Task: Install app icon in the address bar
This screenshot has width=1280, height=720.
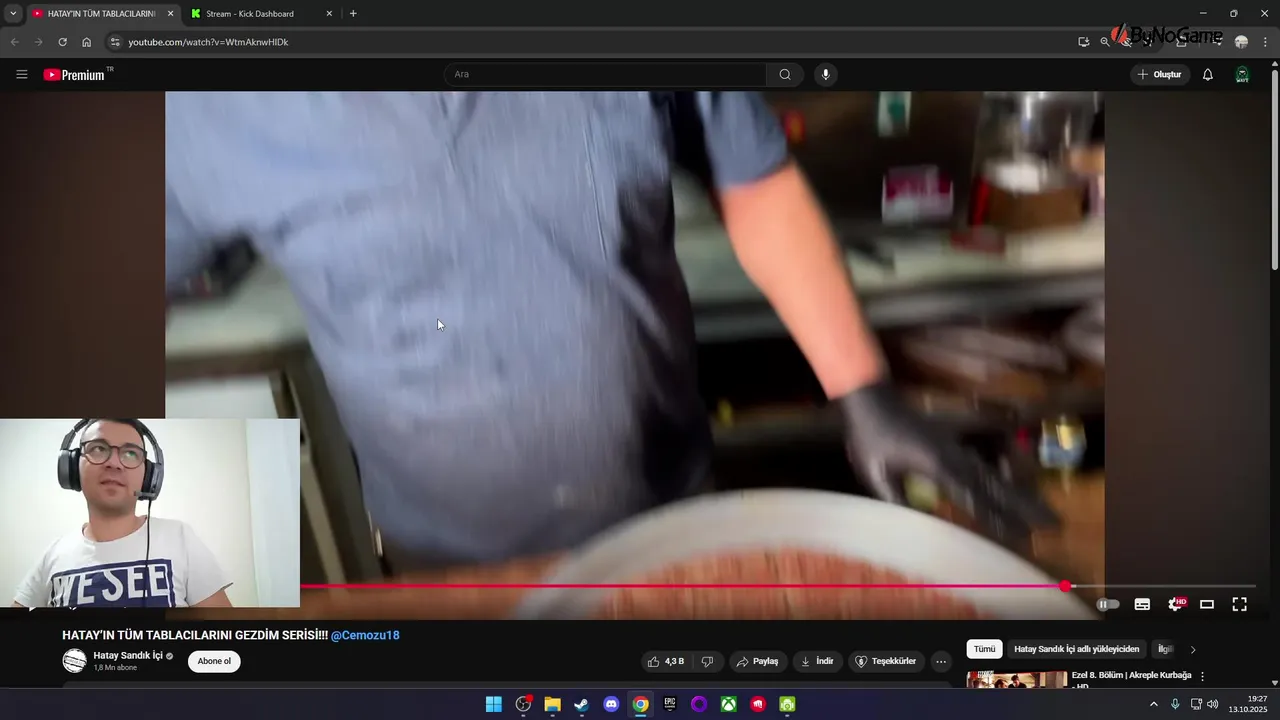Action: tap(1084, 42)
